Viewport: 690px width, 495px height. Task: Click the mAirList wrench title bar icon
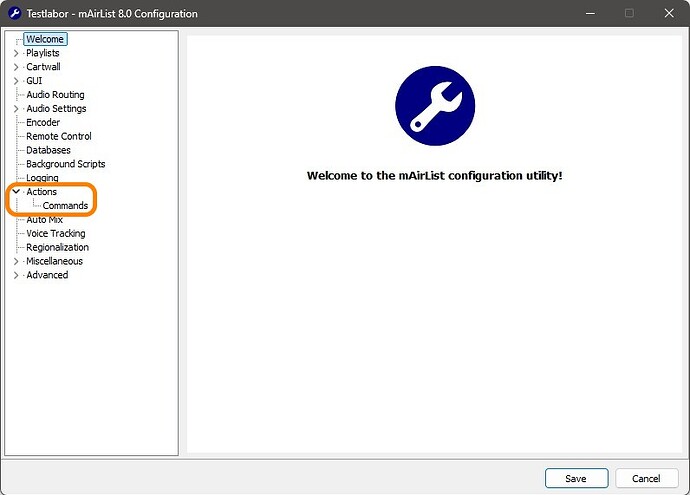click(15, 13)
